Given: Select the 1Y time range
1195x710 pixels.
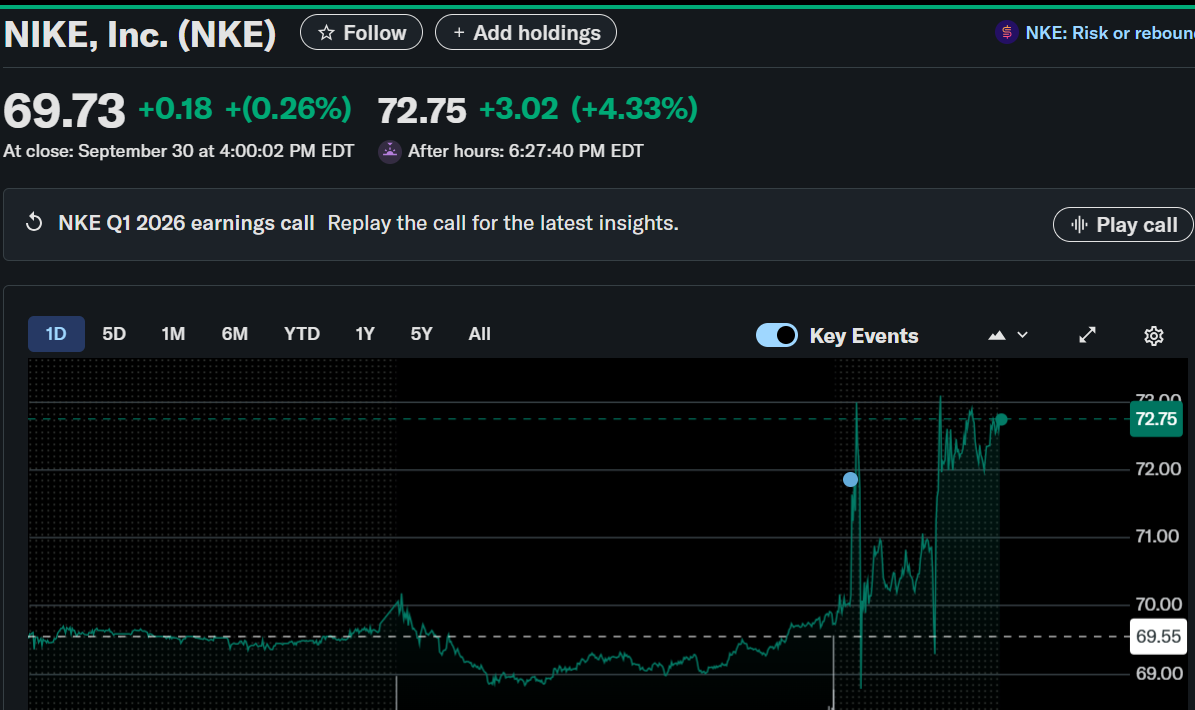Looking at the screenshot, I should point(365,334).
